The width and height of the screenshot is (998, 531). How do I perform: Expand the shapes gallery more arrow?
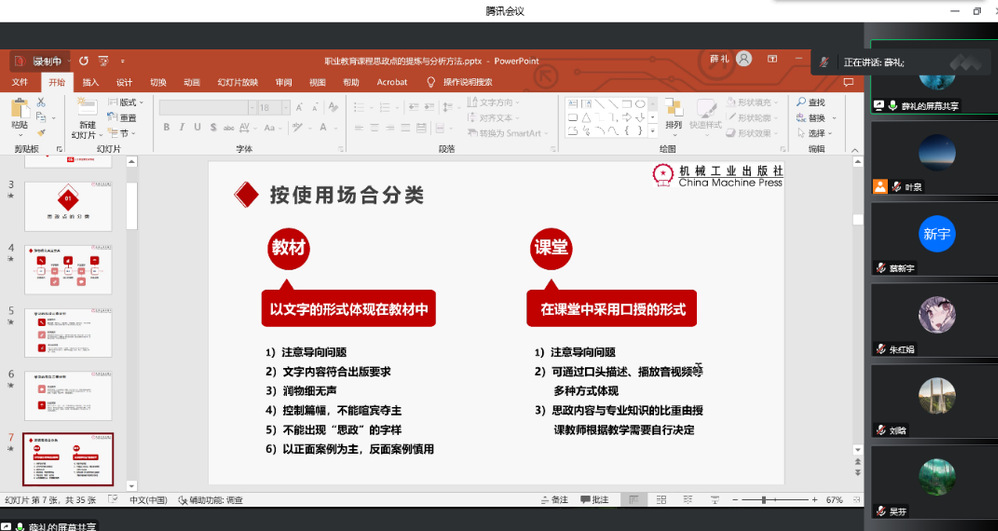tap(654, 131)
